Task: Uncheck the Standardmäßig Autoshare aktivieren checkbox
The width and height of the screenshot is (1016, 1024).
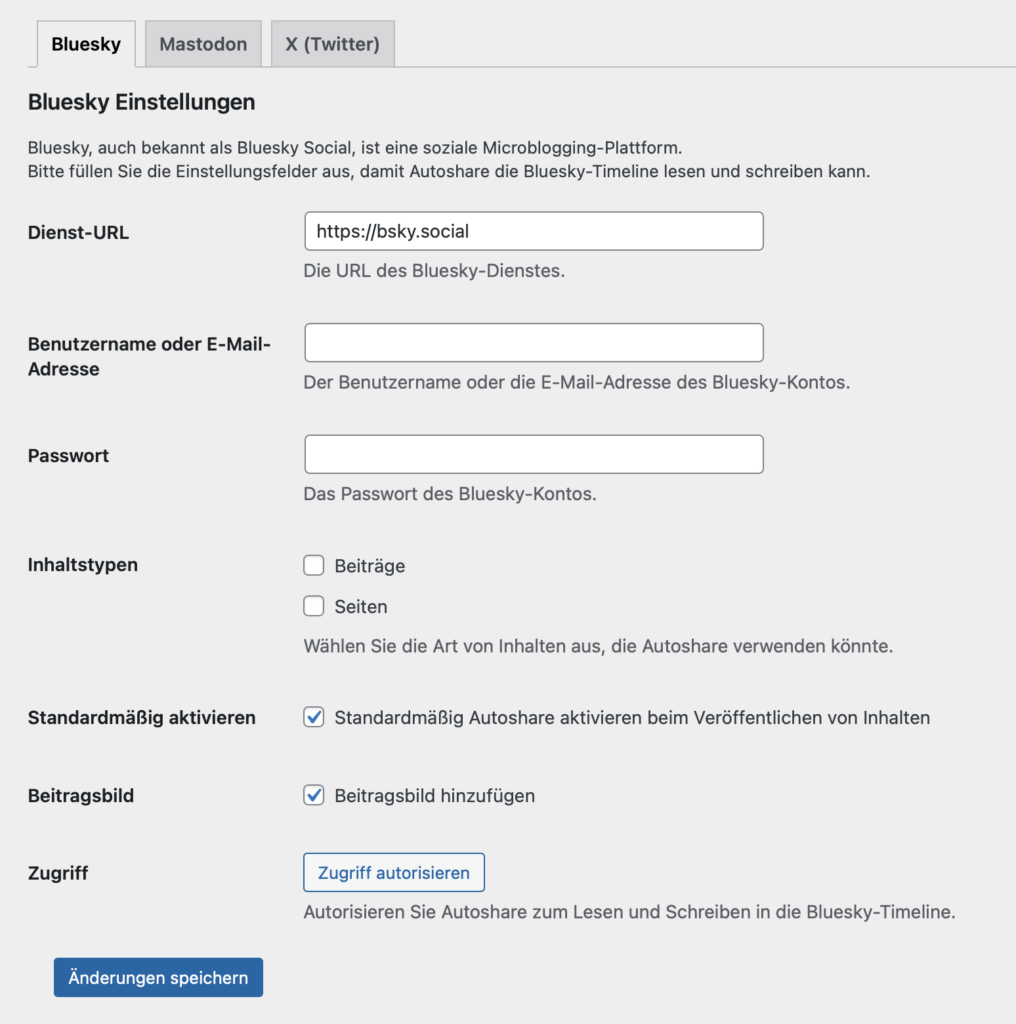Action: point(314,717)
